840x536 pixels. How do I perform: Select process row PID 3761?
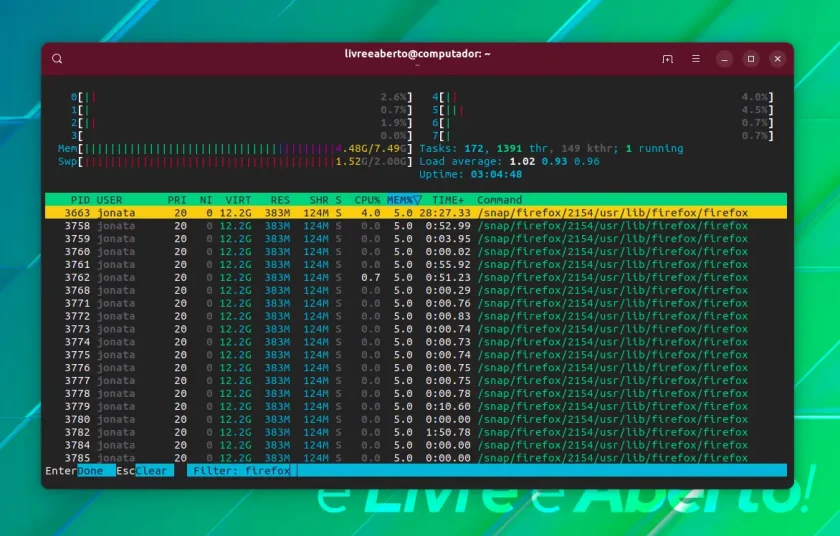416,264
